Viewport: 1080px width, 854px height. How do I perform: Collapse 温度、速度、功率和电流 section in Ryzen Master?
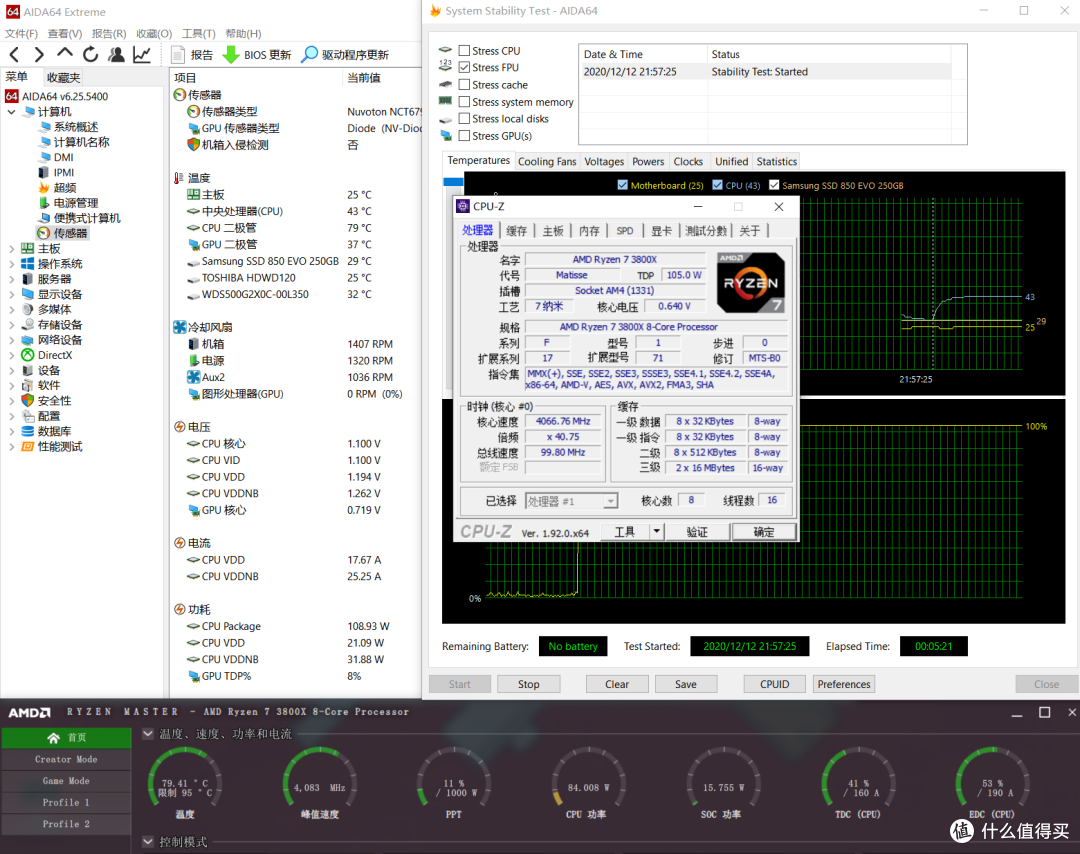tap(147, 734)
